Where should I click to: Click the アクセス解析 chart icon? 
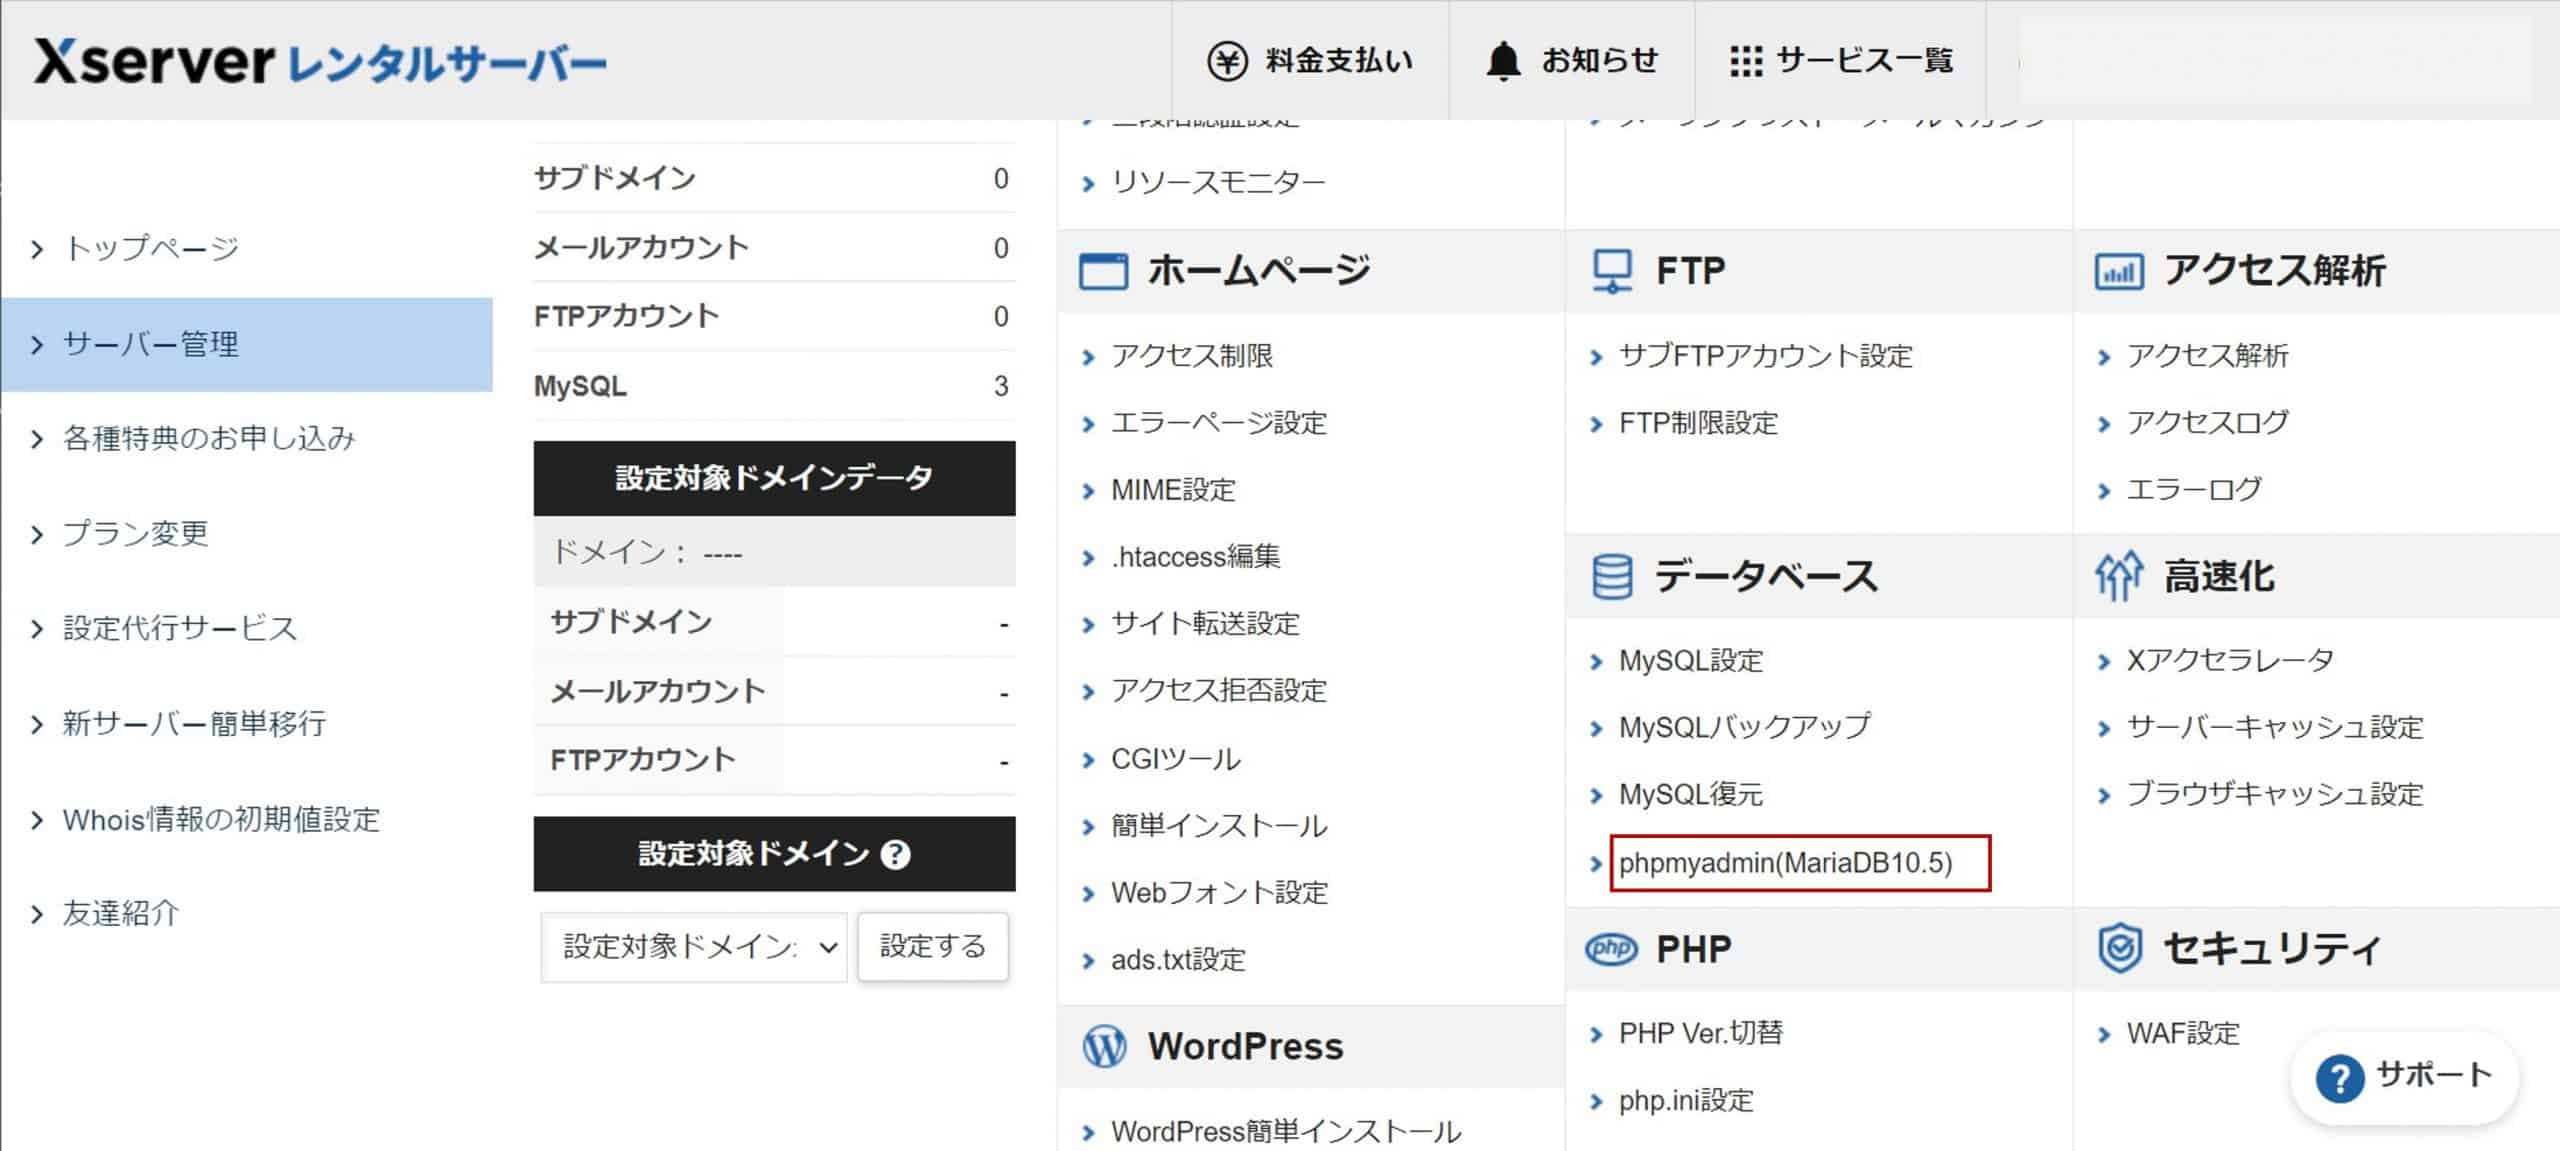tap(2118, 271)
